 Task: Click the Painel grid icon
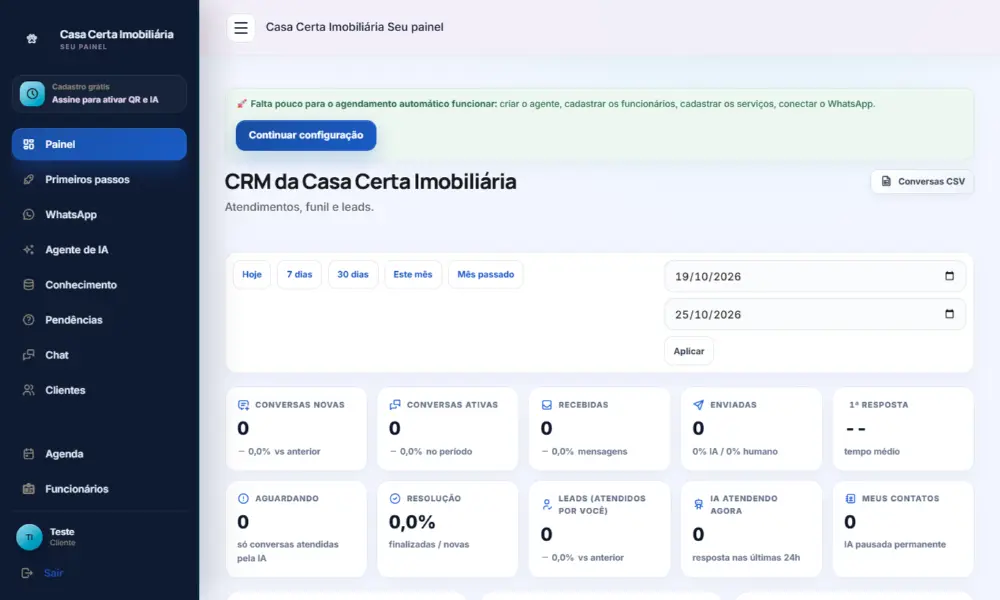point(29,144)
